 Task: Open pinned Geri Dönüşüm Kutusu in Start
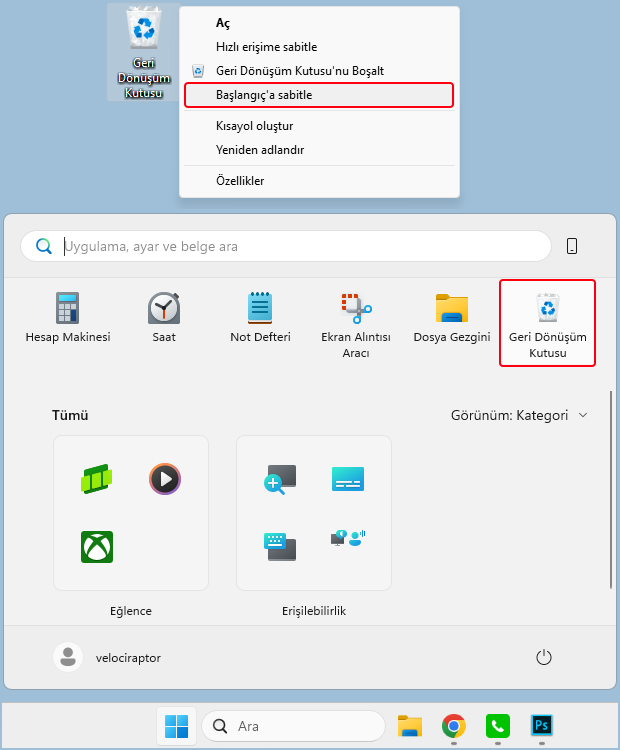tap(547, 323)
